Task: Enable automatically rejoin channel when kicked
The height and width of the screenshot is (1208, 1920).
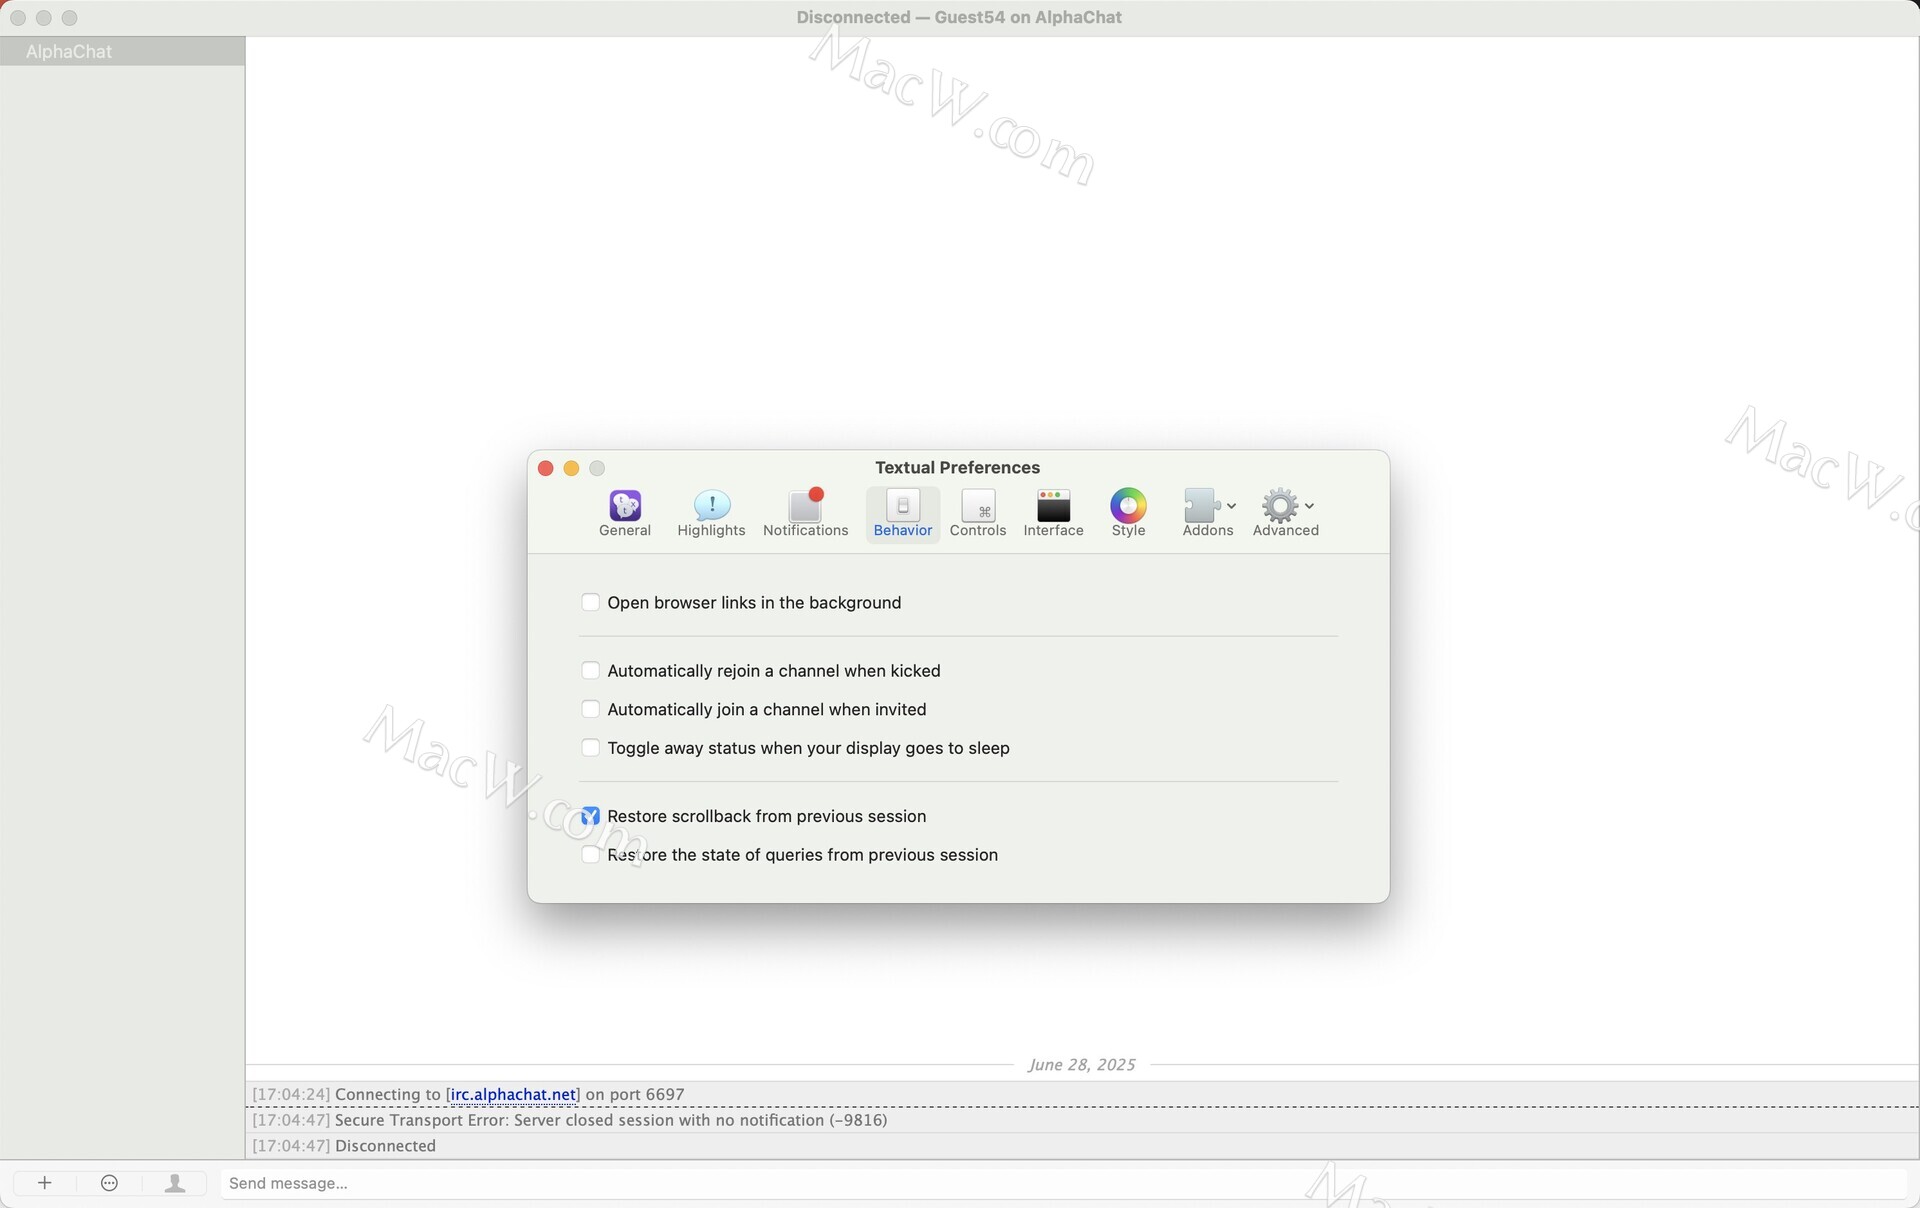Action: 590,670
